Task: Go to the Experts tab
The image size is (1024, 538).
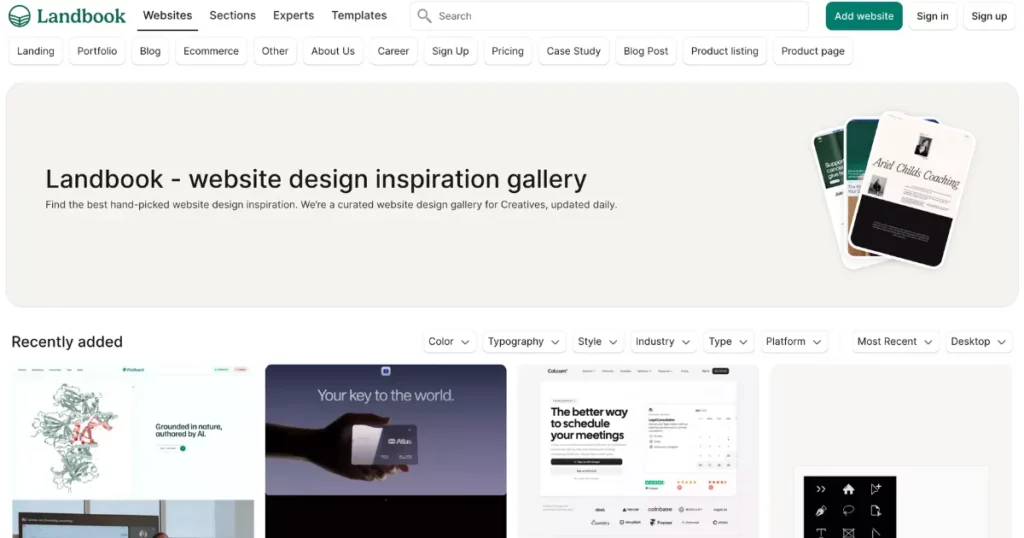Action: (293, 16)
